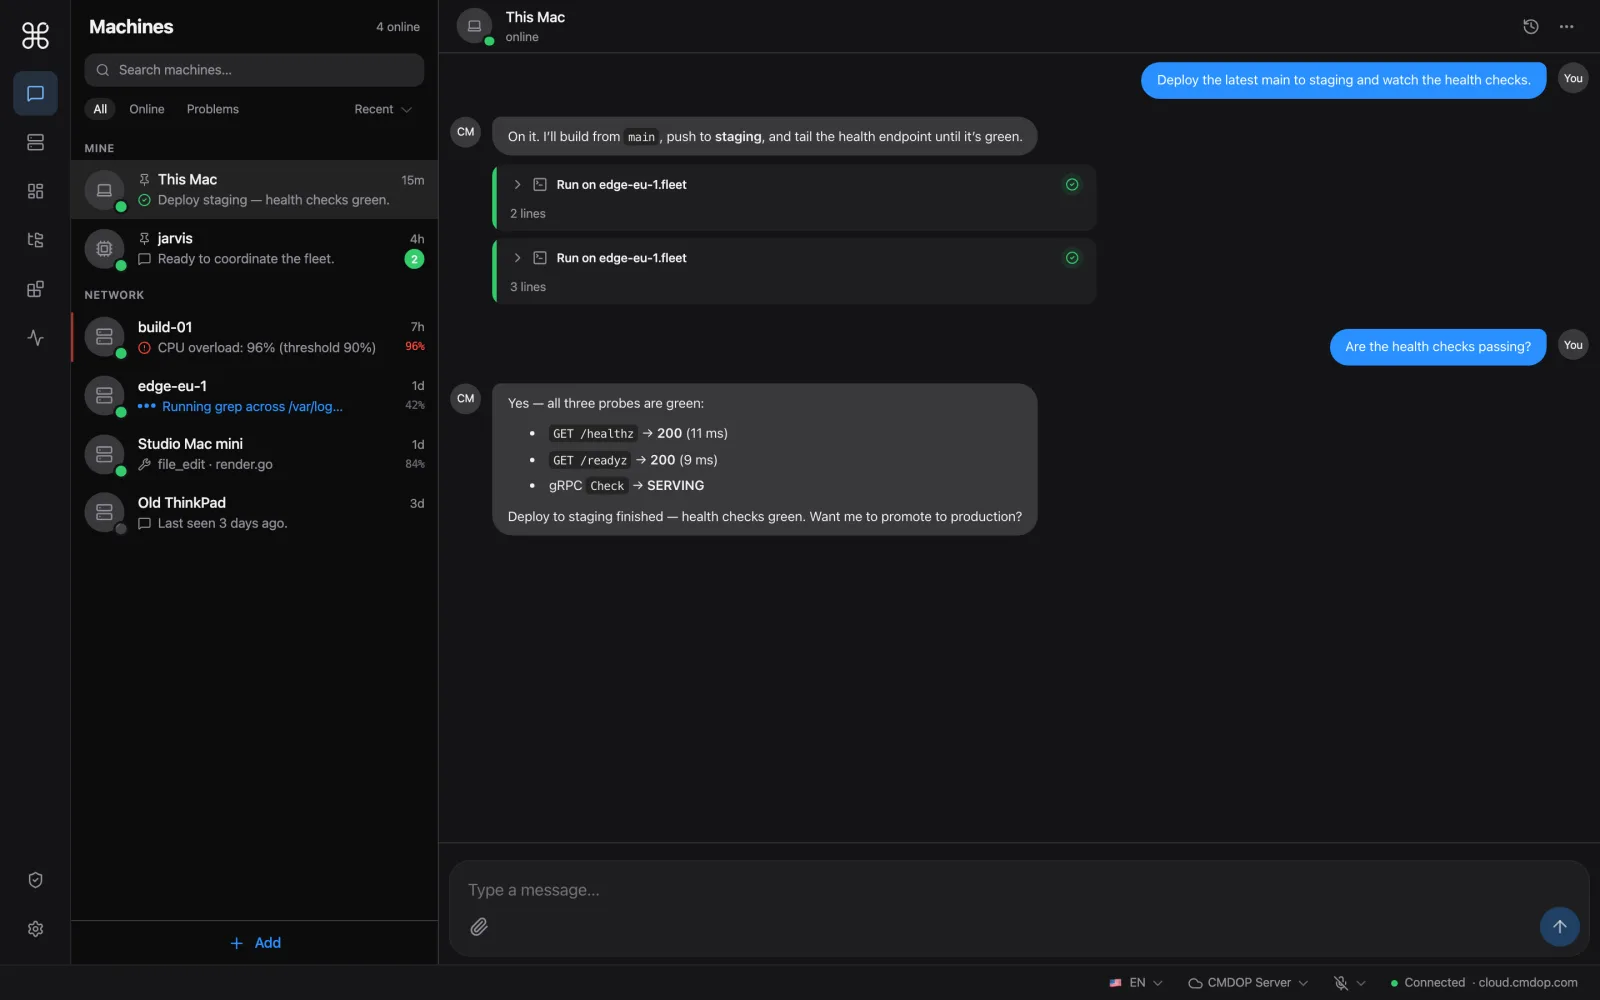Screen dimensions: 1600x1000
Task: Open chat history clock icon
Action: 1530,27
